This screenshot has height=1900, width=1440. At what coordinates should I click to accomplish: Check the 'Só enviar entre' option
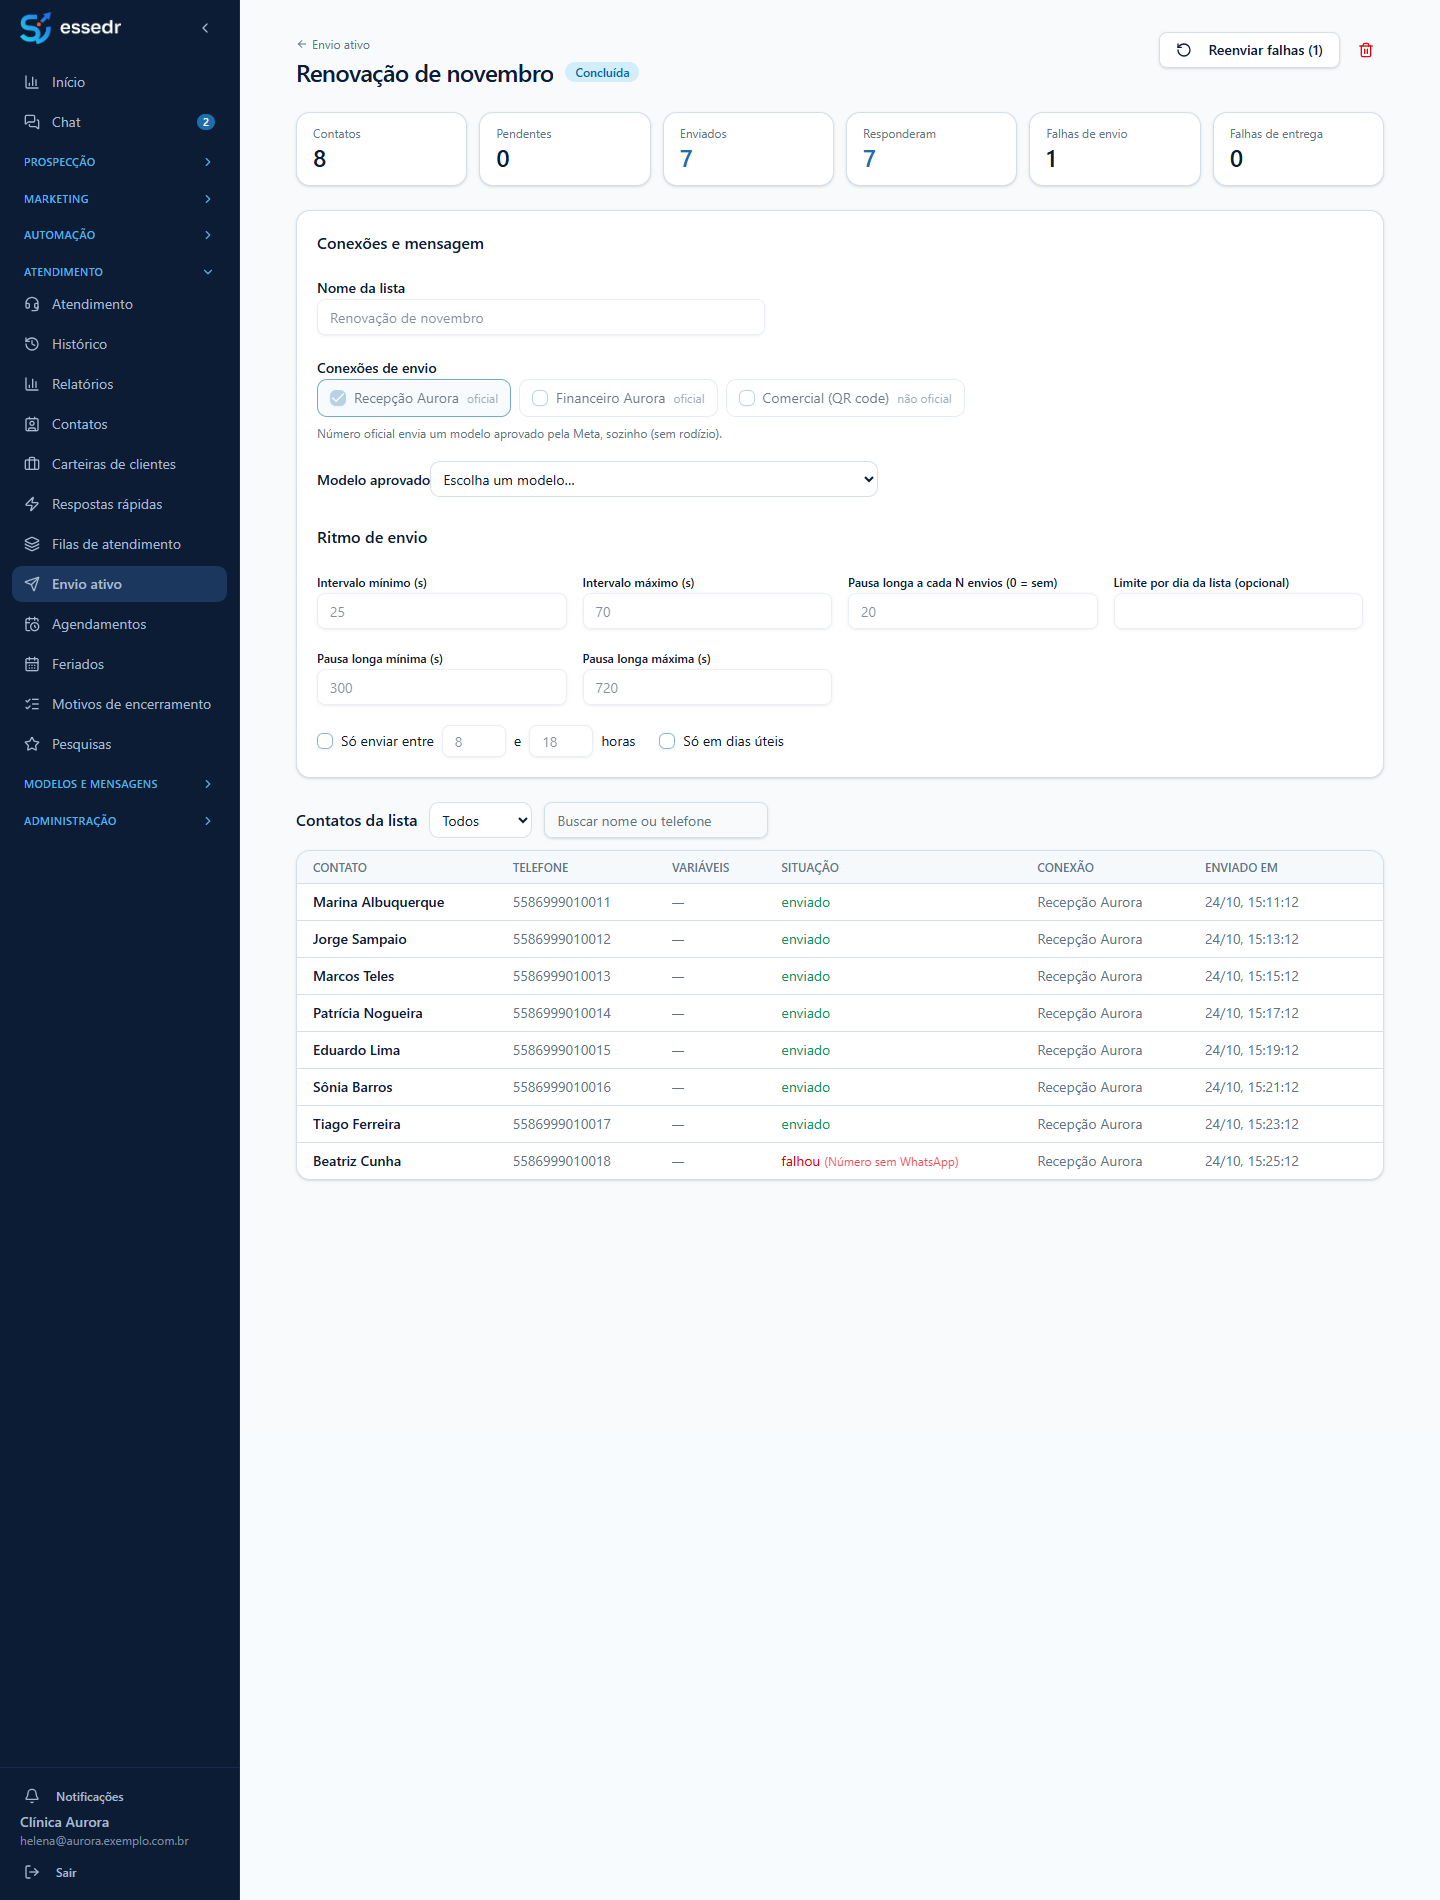(x=325, y=741)
